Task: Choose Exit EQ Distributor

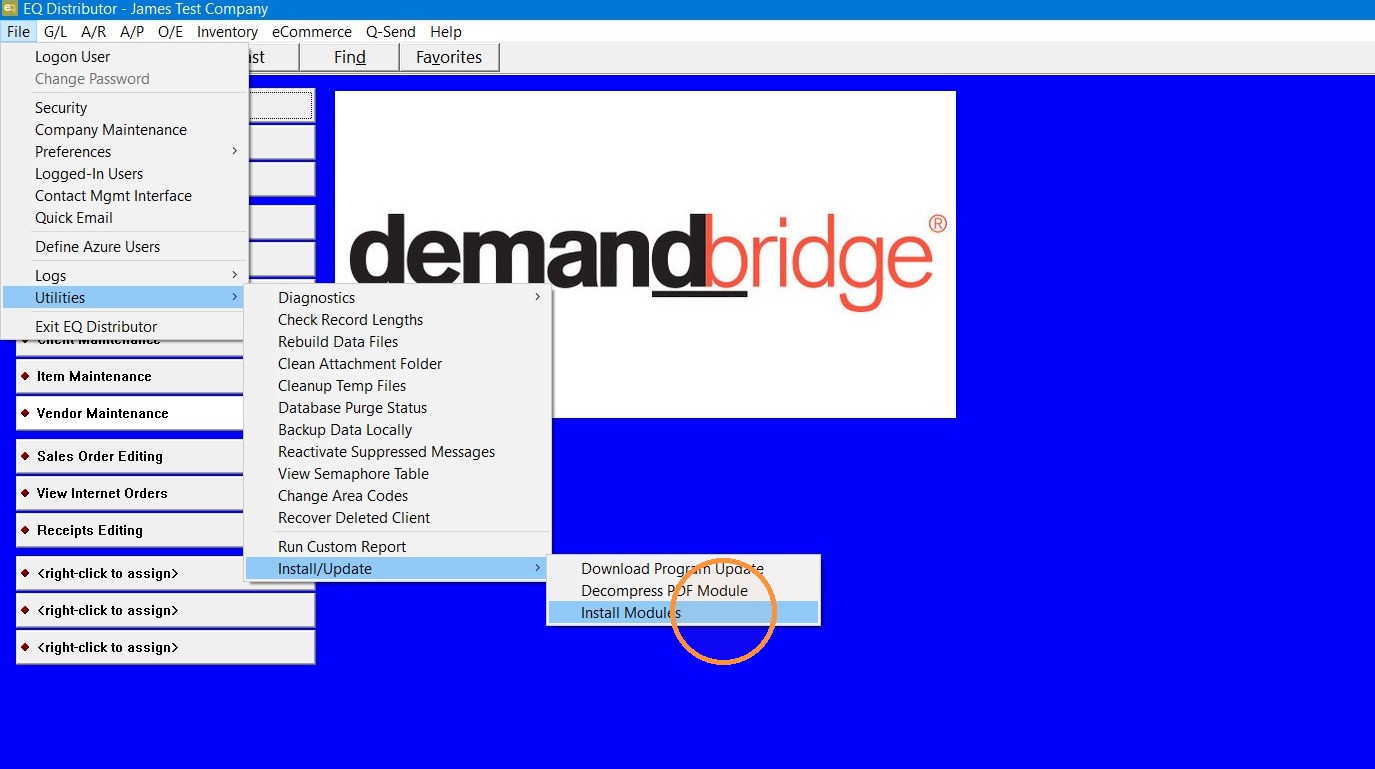Action: click(124, 327)
